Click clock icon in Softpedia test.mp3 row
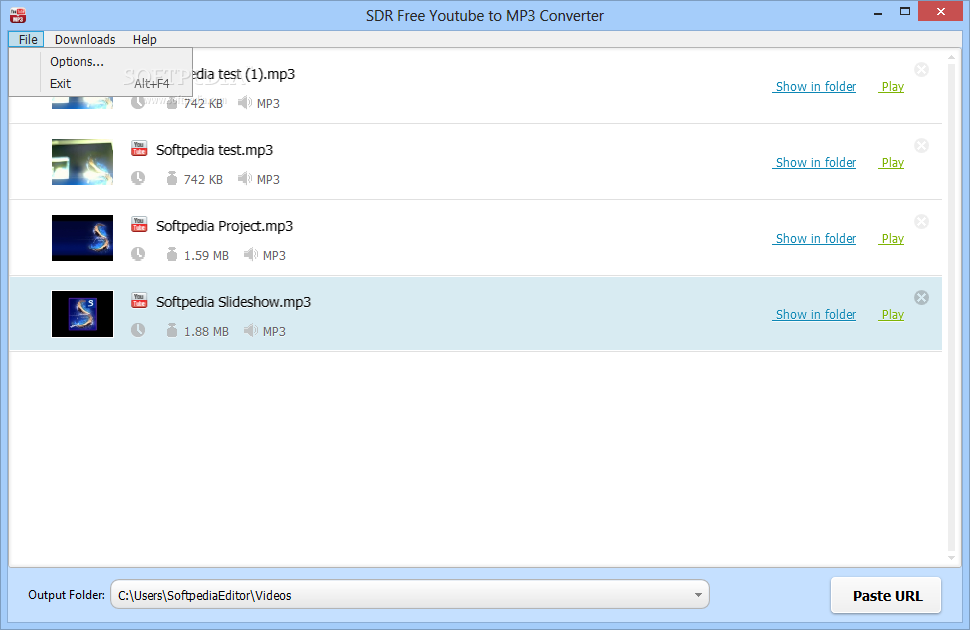The image size is (970, 630). click(x=138, y=178)
